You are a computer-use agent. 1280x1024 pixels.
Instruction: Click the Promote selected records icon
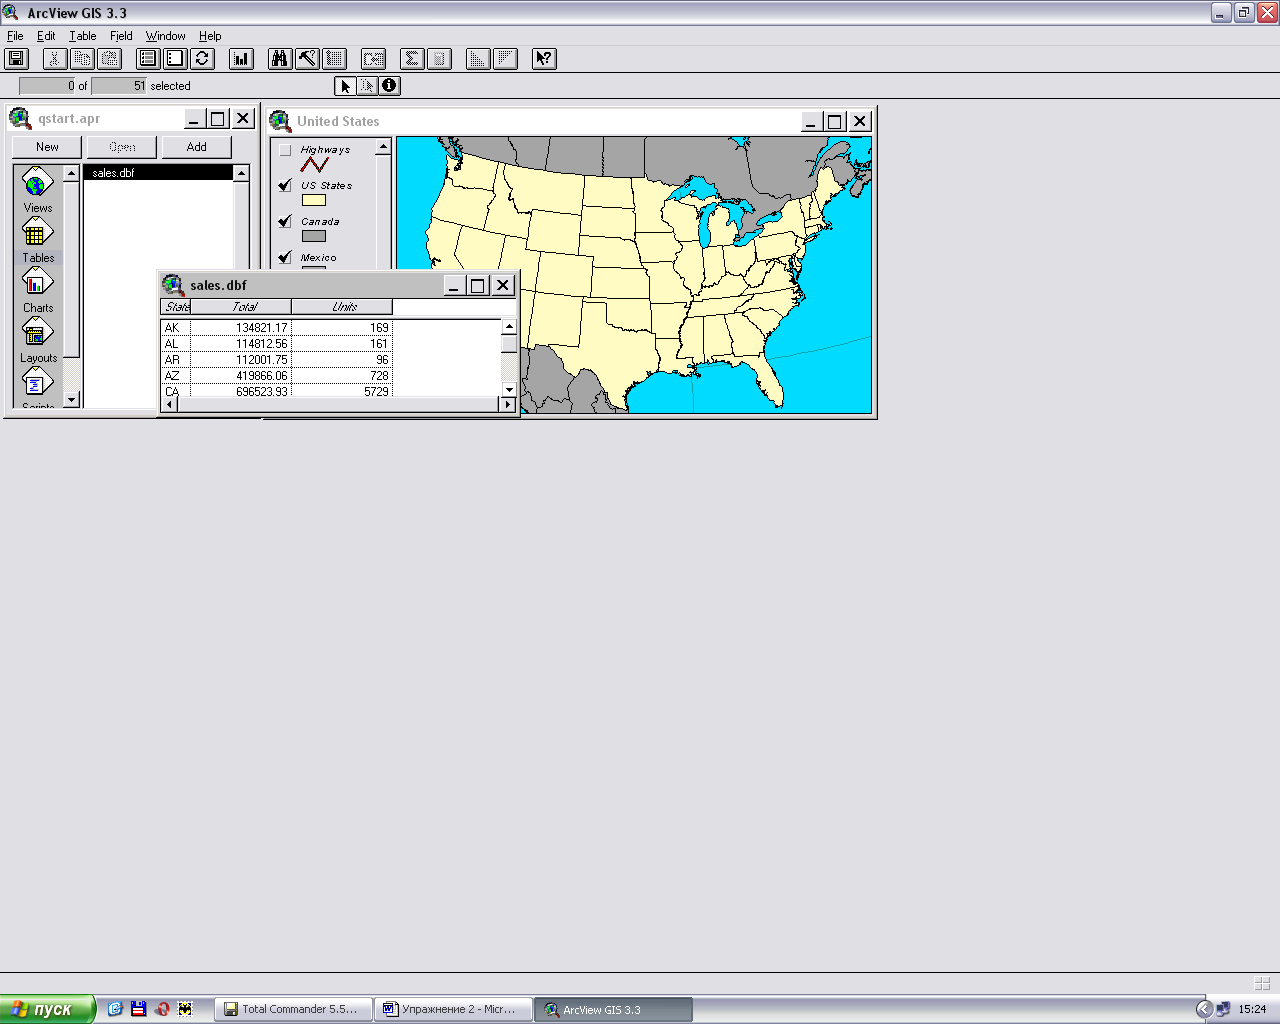[x=334, y=58]
